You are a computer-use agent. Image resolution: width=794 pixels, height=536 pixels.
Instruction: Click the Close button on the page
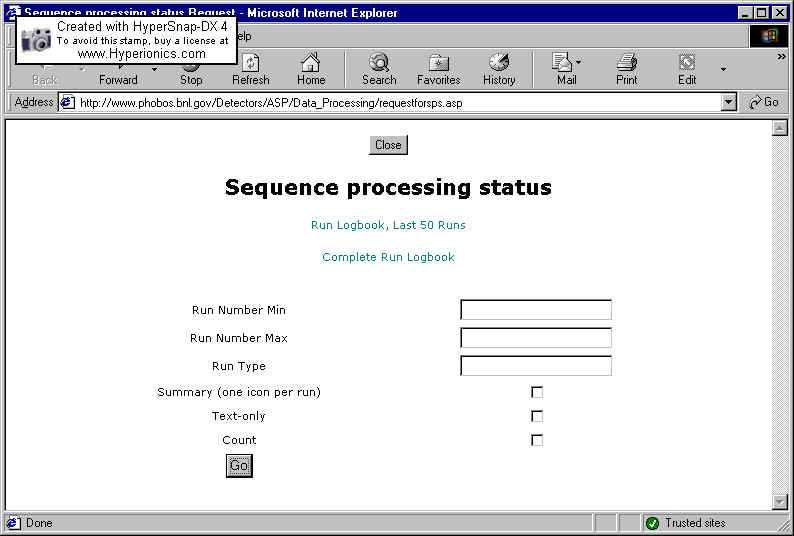[388, 145]
